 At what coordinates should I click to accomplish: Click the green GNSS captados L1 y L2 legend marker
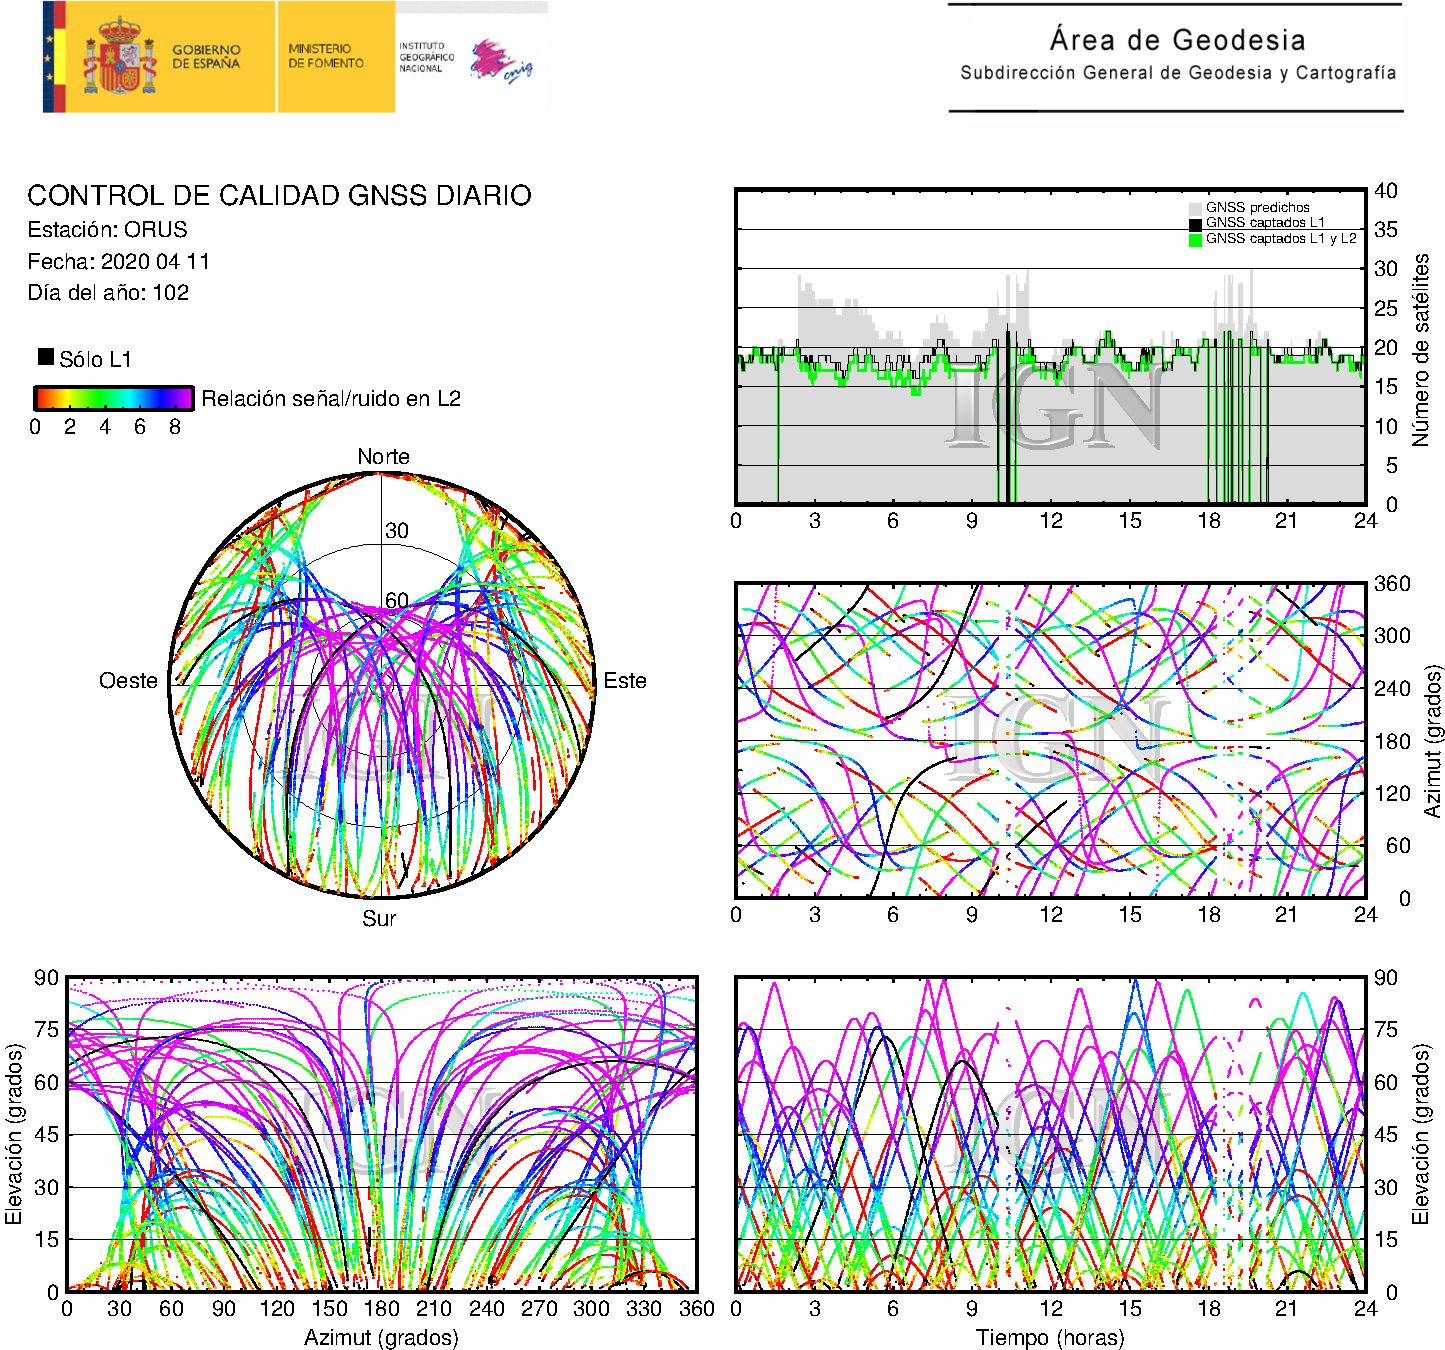pyautogui.click(x=1195, y=240)
